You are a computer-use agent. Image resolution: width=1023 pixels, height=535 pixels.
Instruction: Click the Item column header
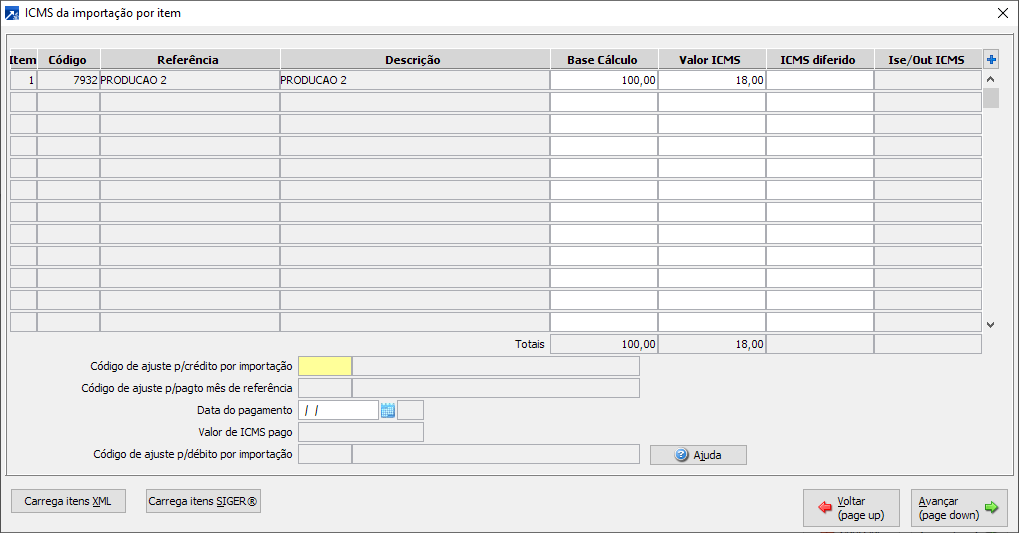pyautogui.click(x=23, y=59)
